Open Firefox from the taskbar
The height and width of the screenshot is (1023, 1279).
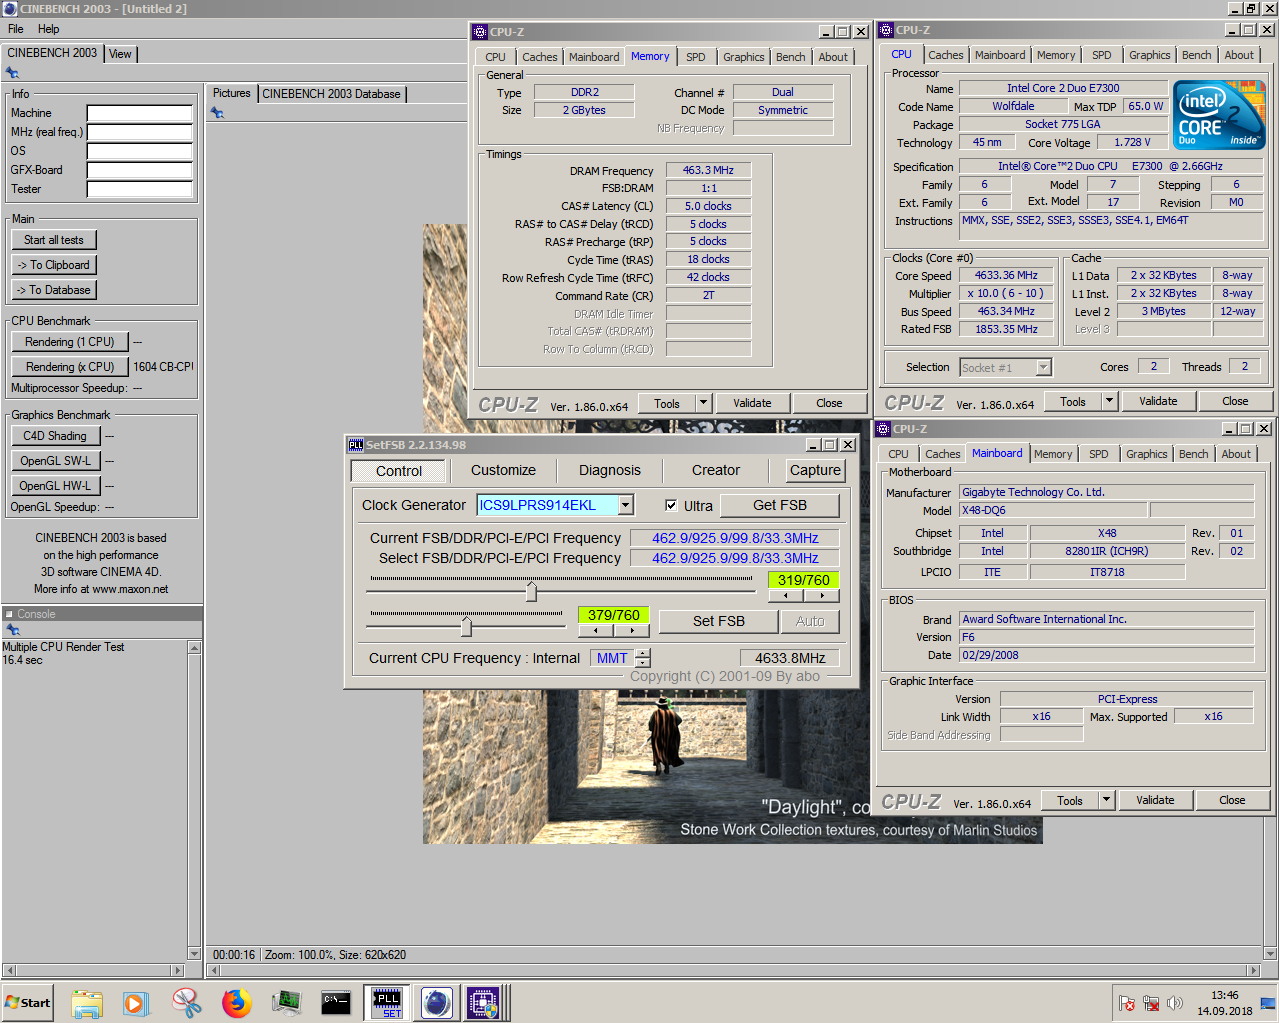(x=236, y=1003)
